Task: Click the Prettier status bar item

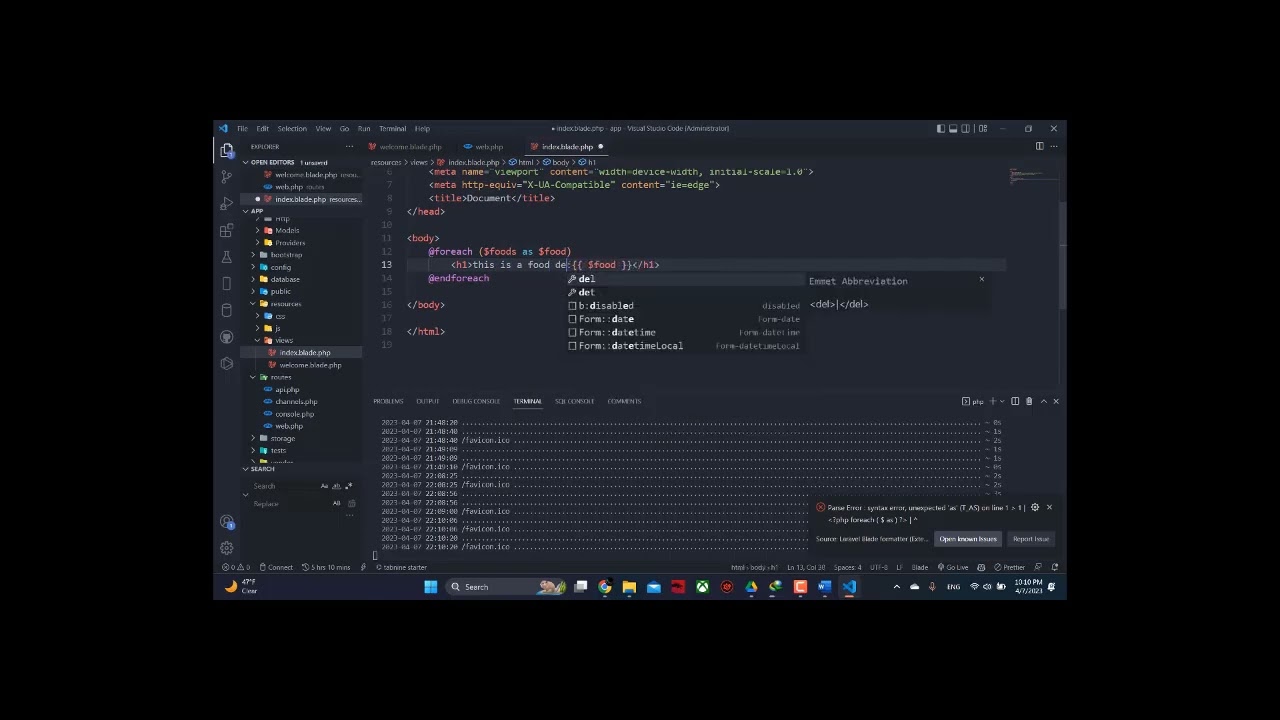Action: tap(1010, 567)
